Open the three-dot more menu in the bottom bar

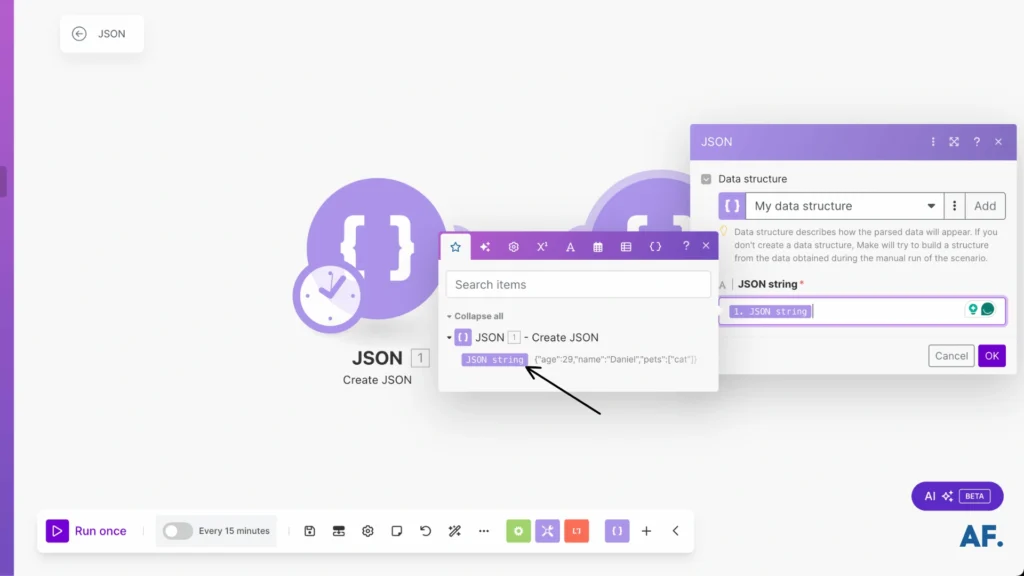tap(484, 531)
